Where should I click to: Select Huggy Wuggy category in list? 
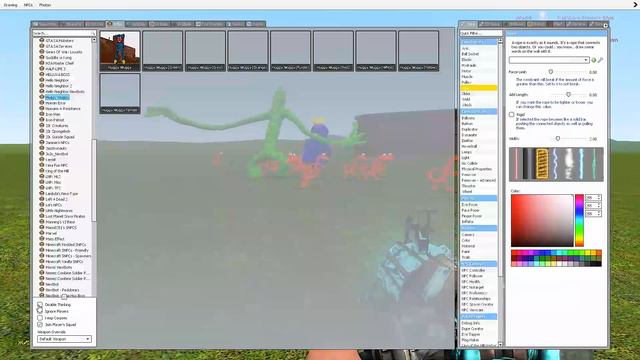pos(57,98)
